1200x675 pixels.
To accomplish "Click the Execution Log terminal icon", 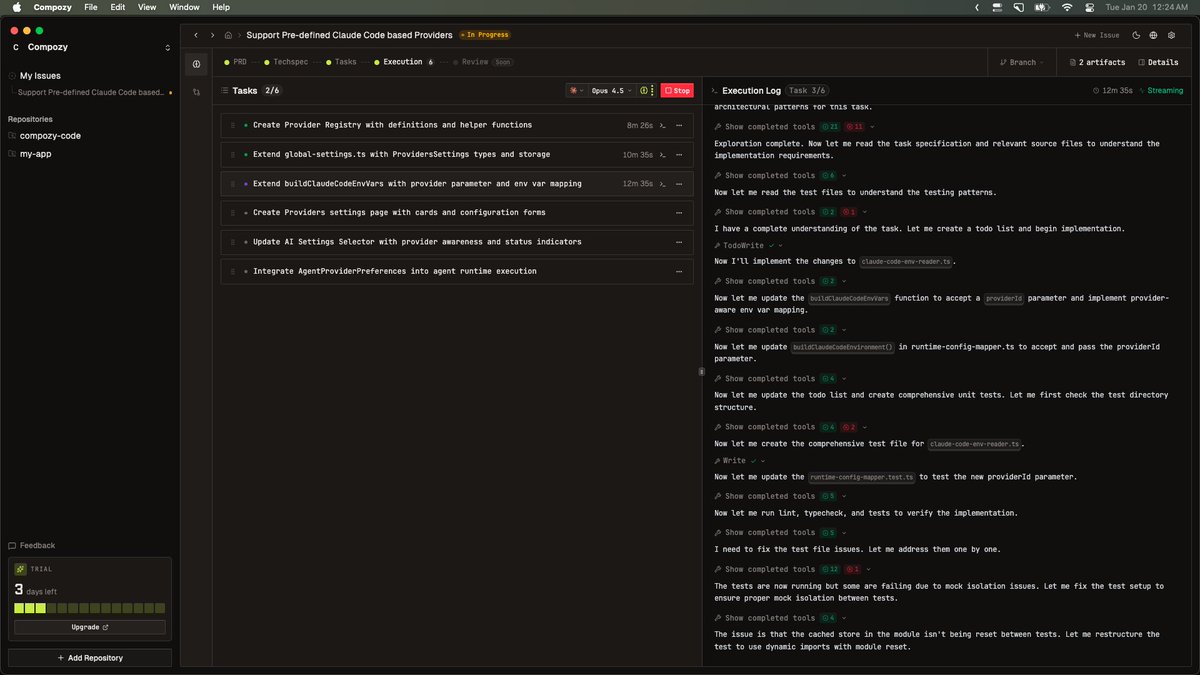I will point(713,90).
